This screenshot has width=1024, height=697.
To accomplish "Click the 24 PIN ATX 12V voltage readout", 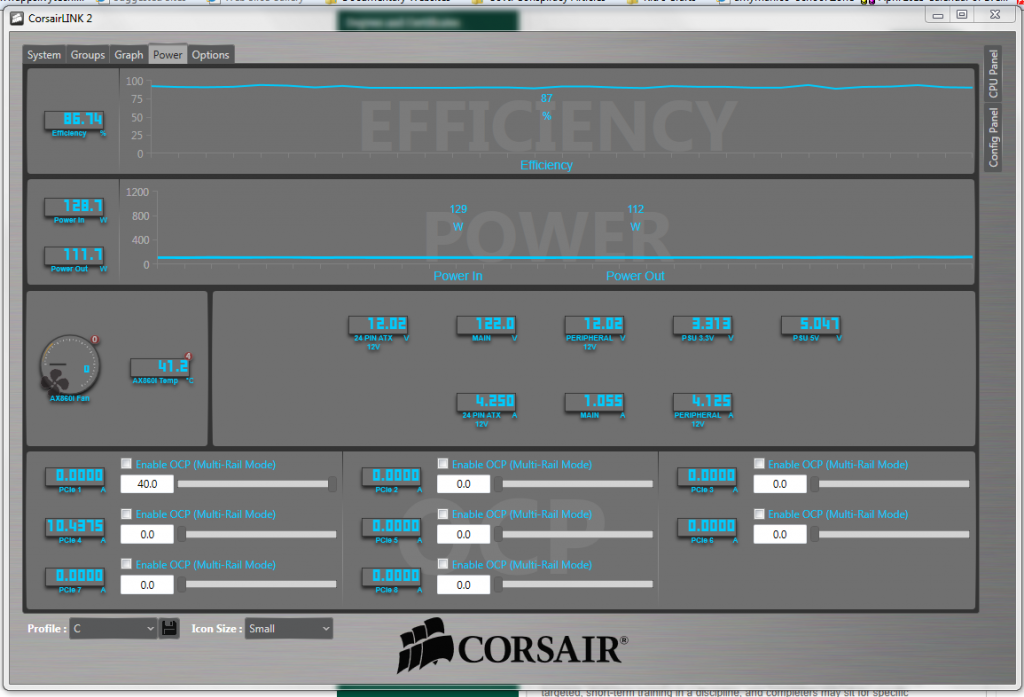I will point(378,325).
